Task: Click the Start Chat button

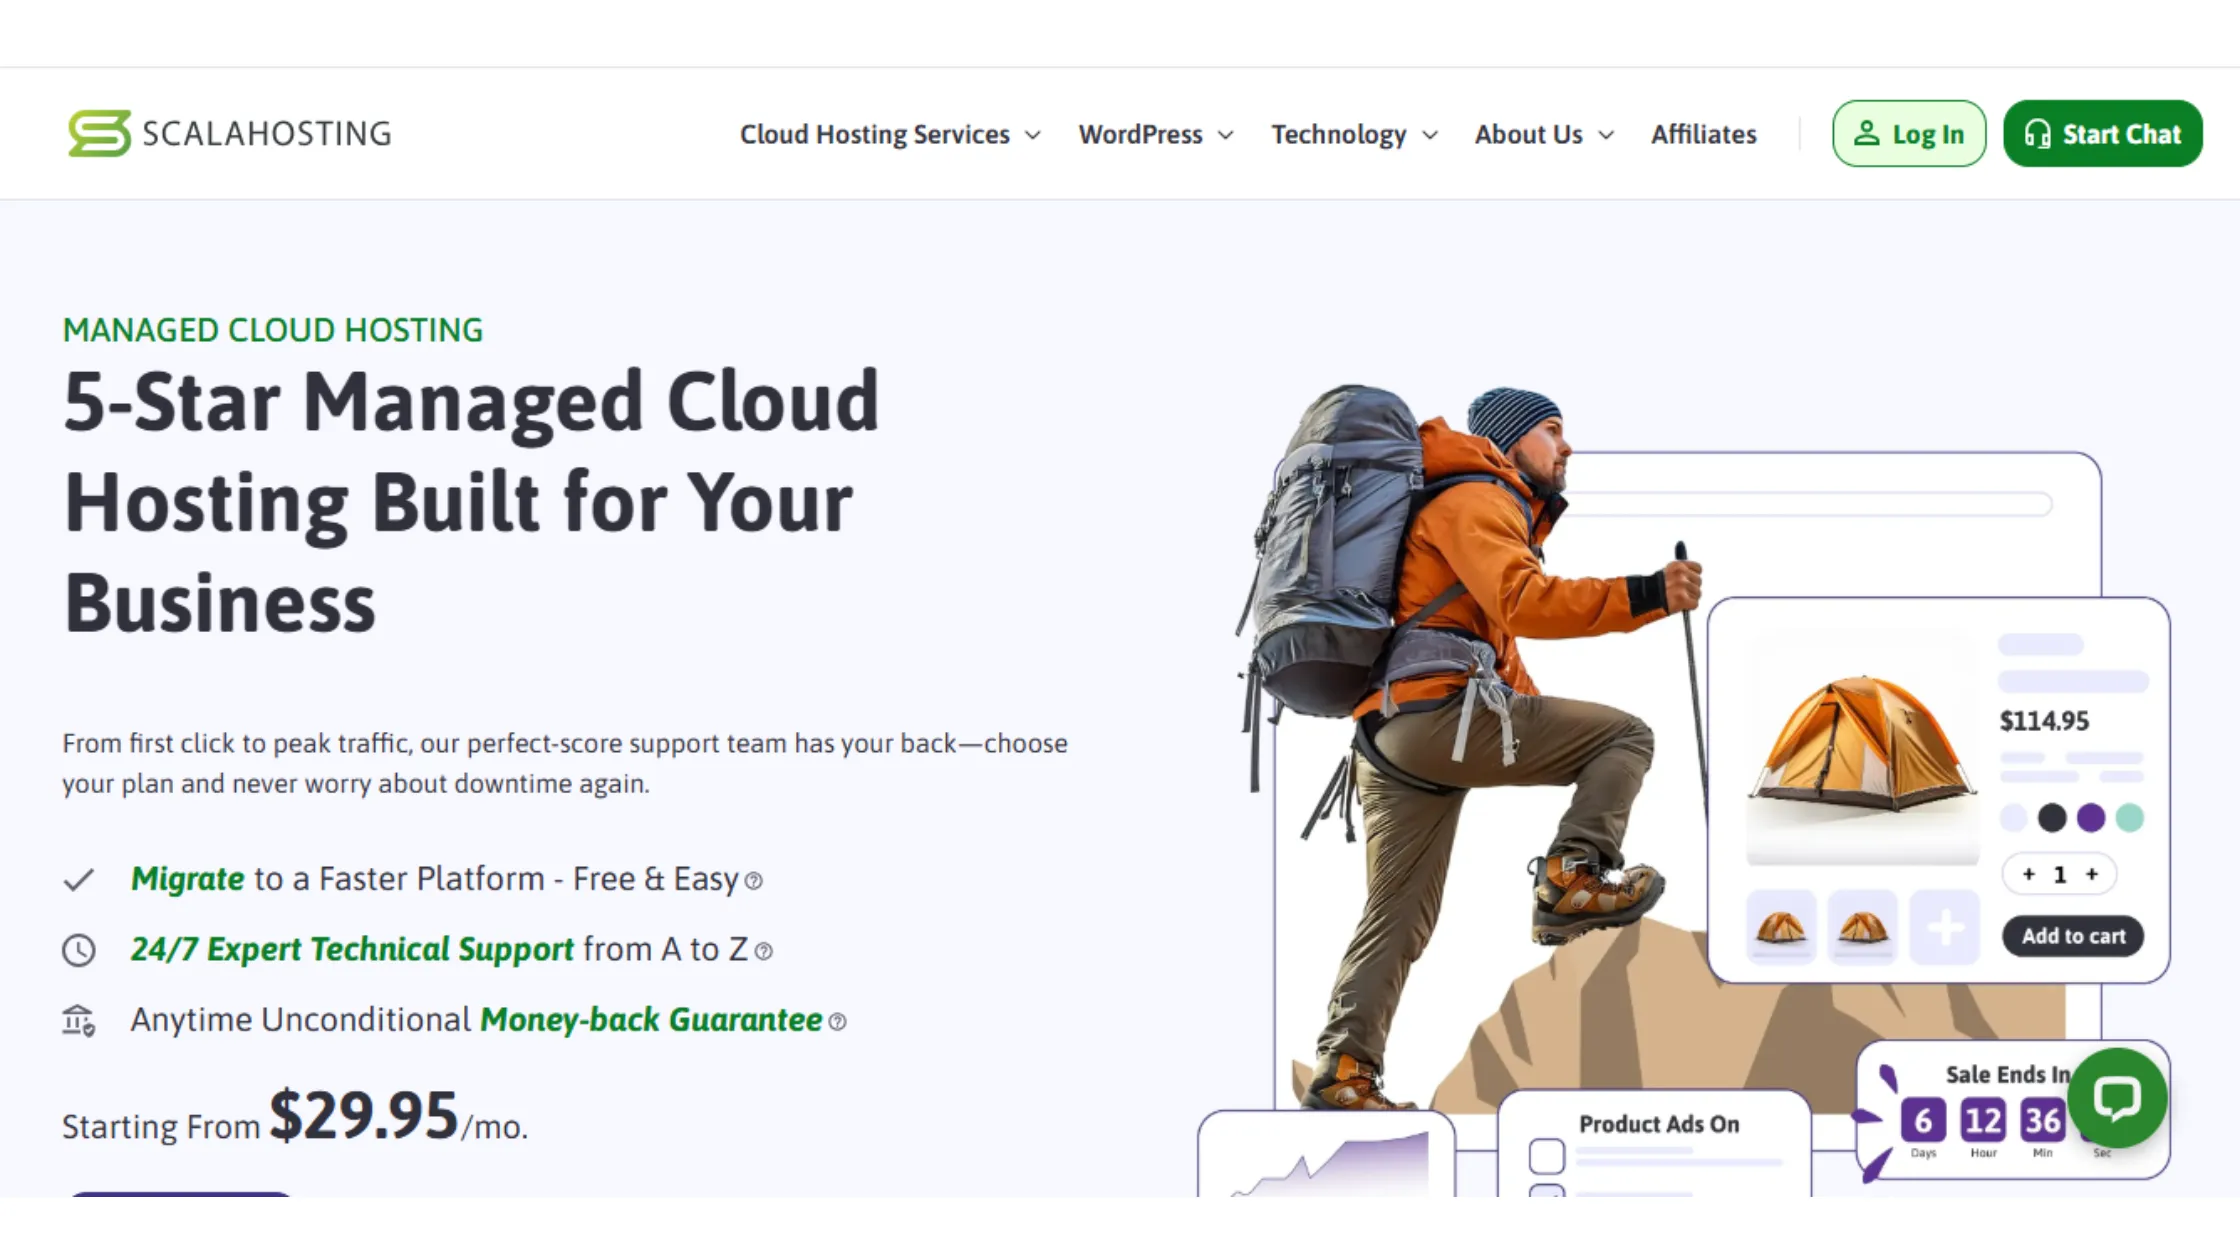Action: tap(2102, 133)
